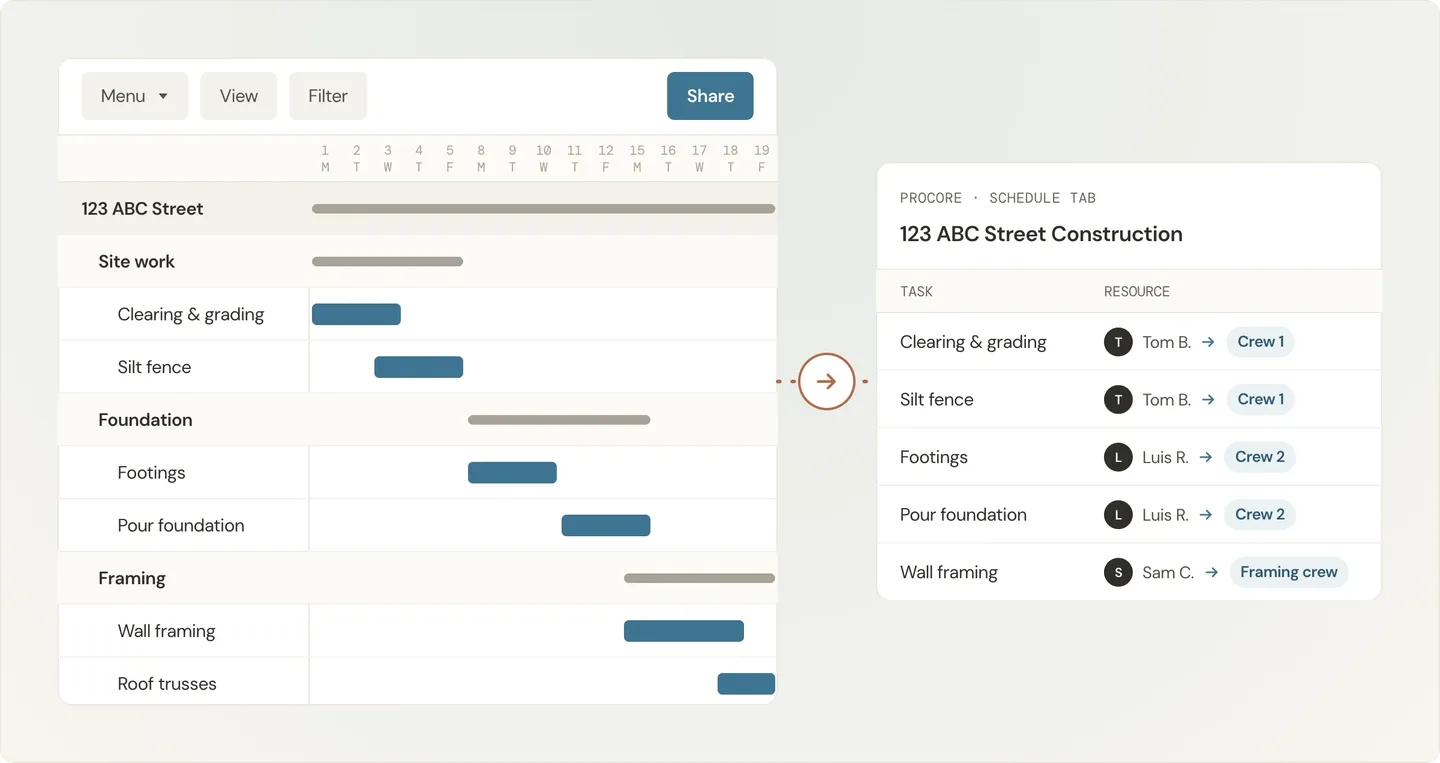Select the Pour foundation Gantt bar
Image resolution: width=1440 pixels, height=763 pixels.
click(x=606, y=525)
